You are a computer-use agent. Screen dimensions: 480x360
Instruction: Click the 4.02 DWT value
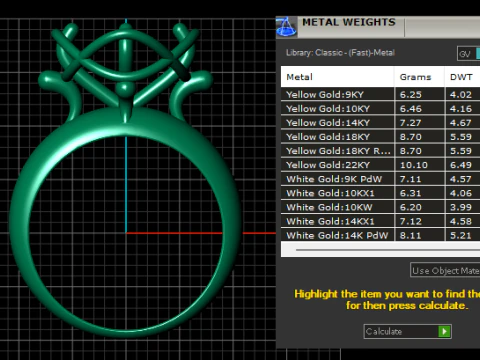click(x=461, y=95)
